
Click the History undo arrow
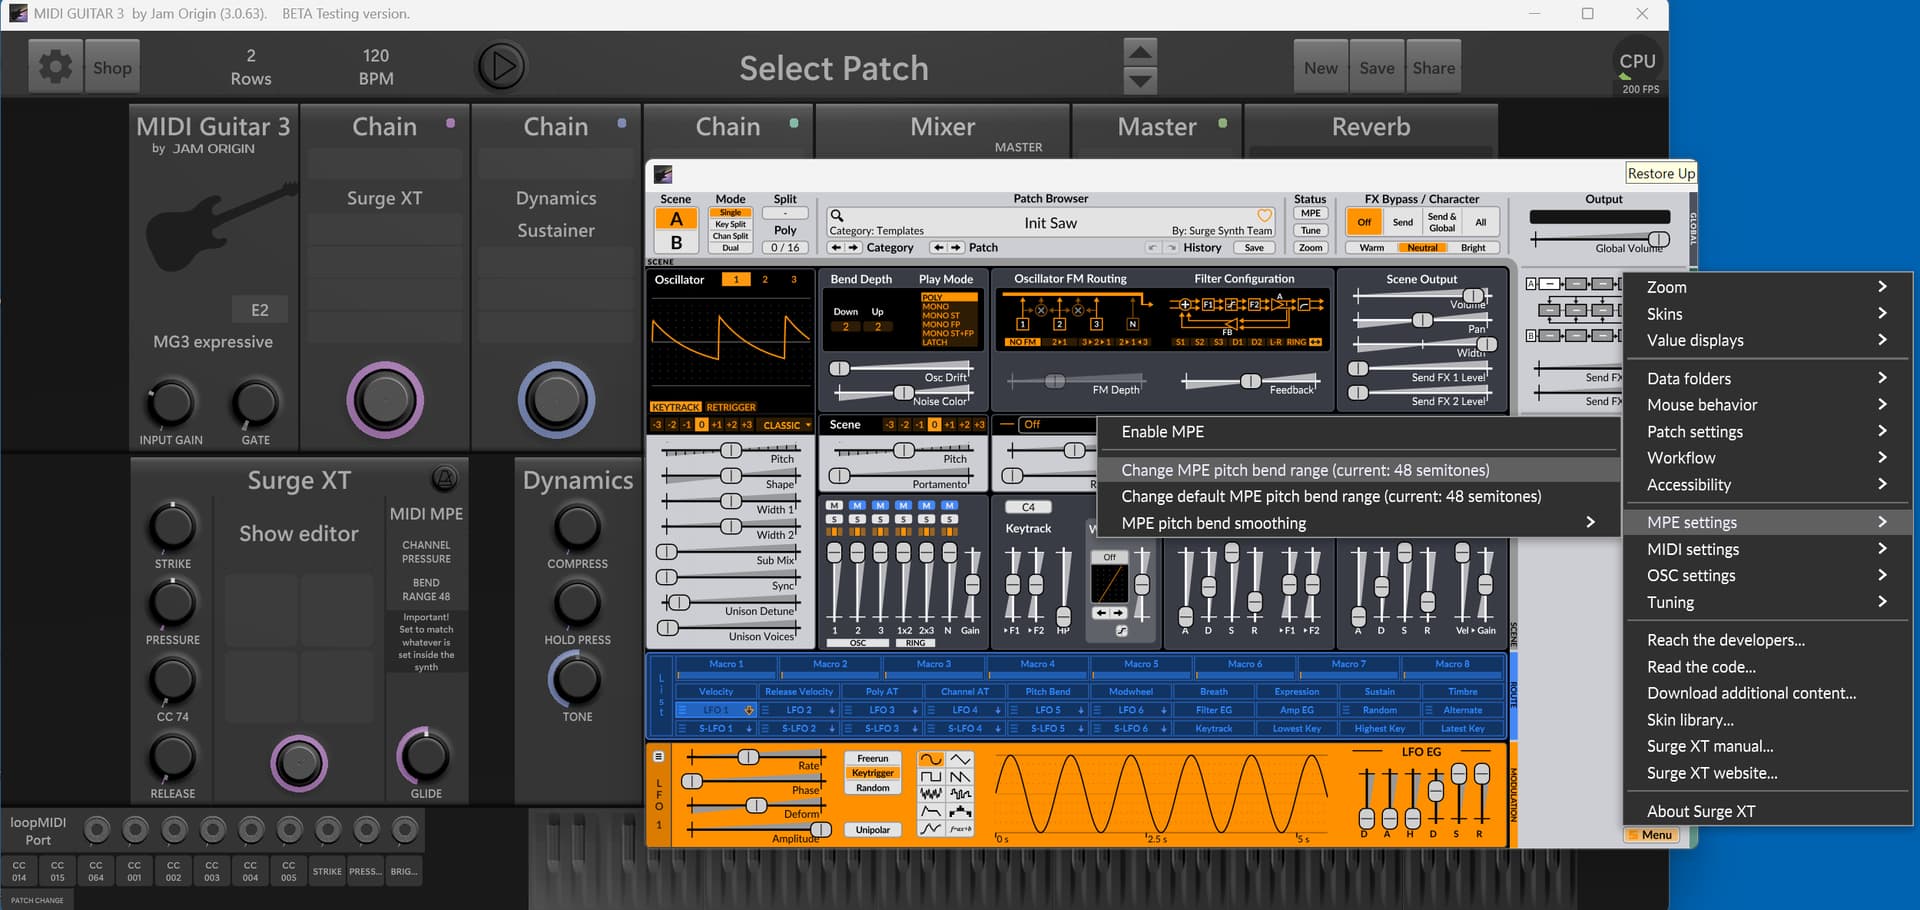(x=1153, y=247)
